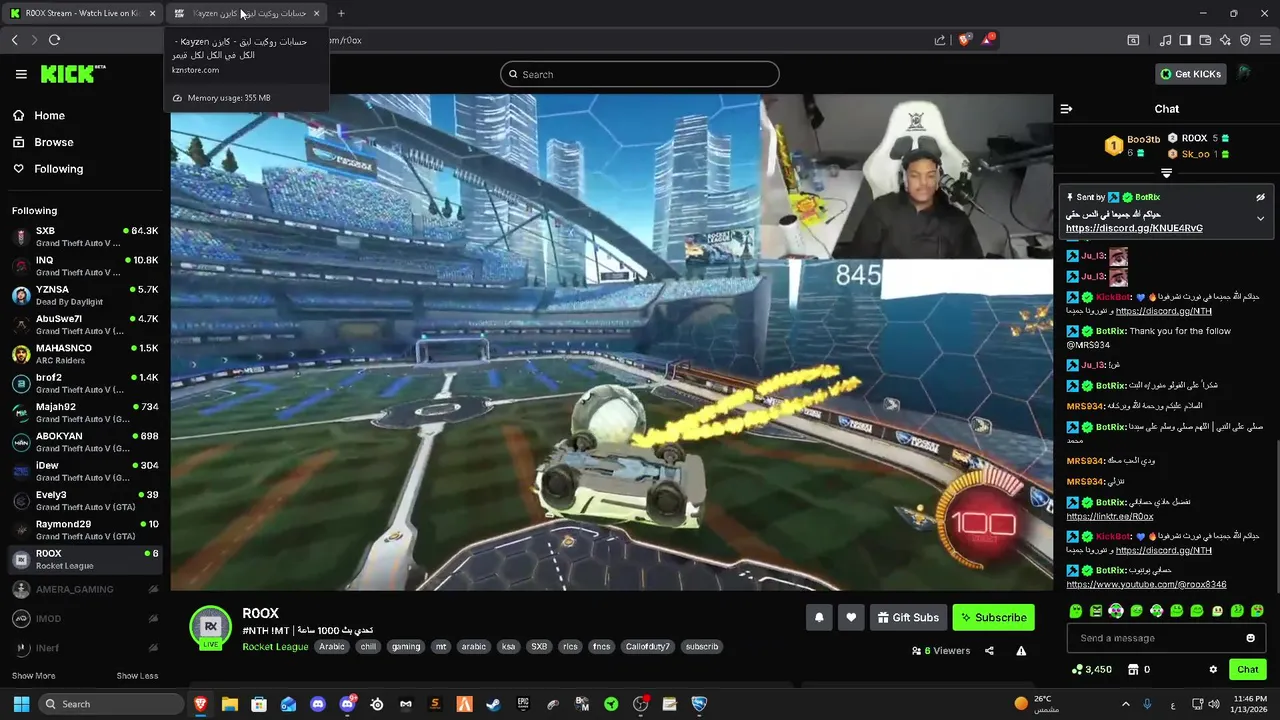Click the Get KICKs button
1280x720 pixels.
(1191, 74)
